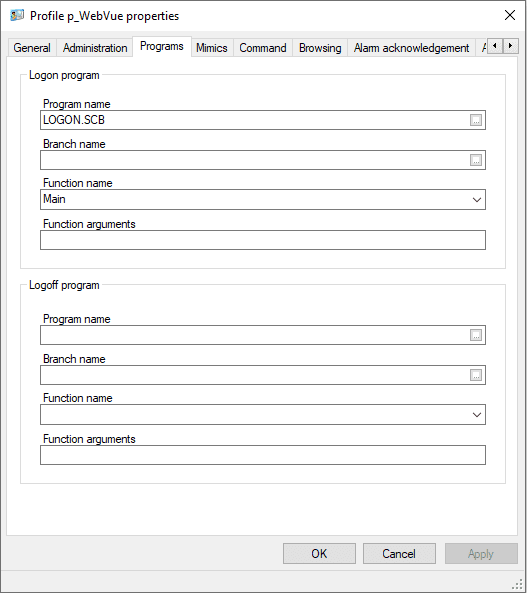The image size is (527, 593).
Task: Switch to the General tab
Action: click(x=32, y=48)
